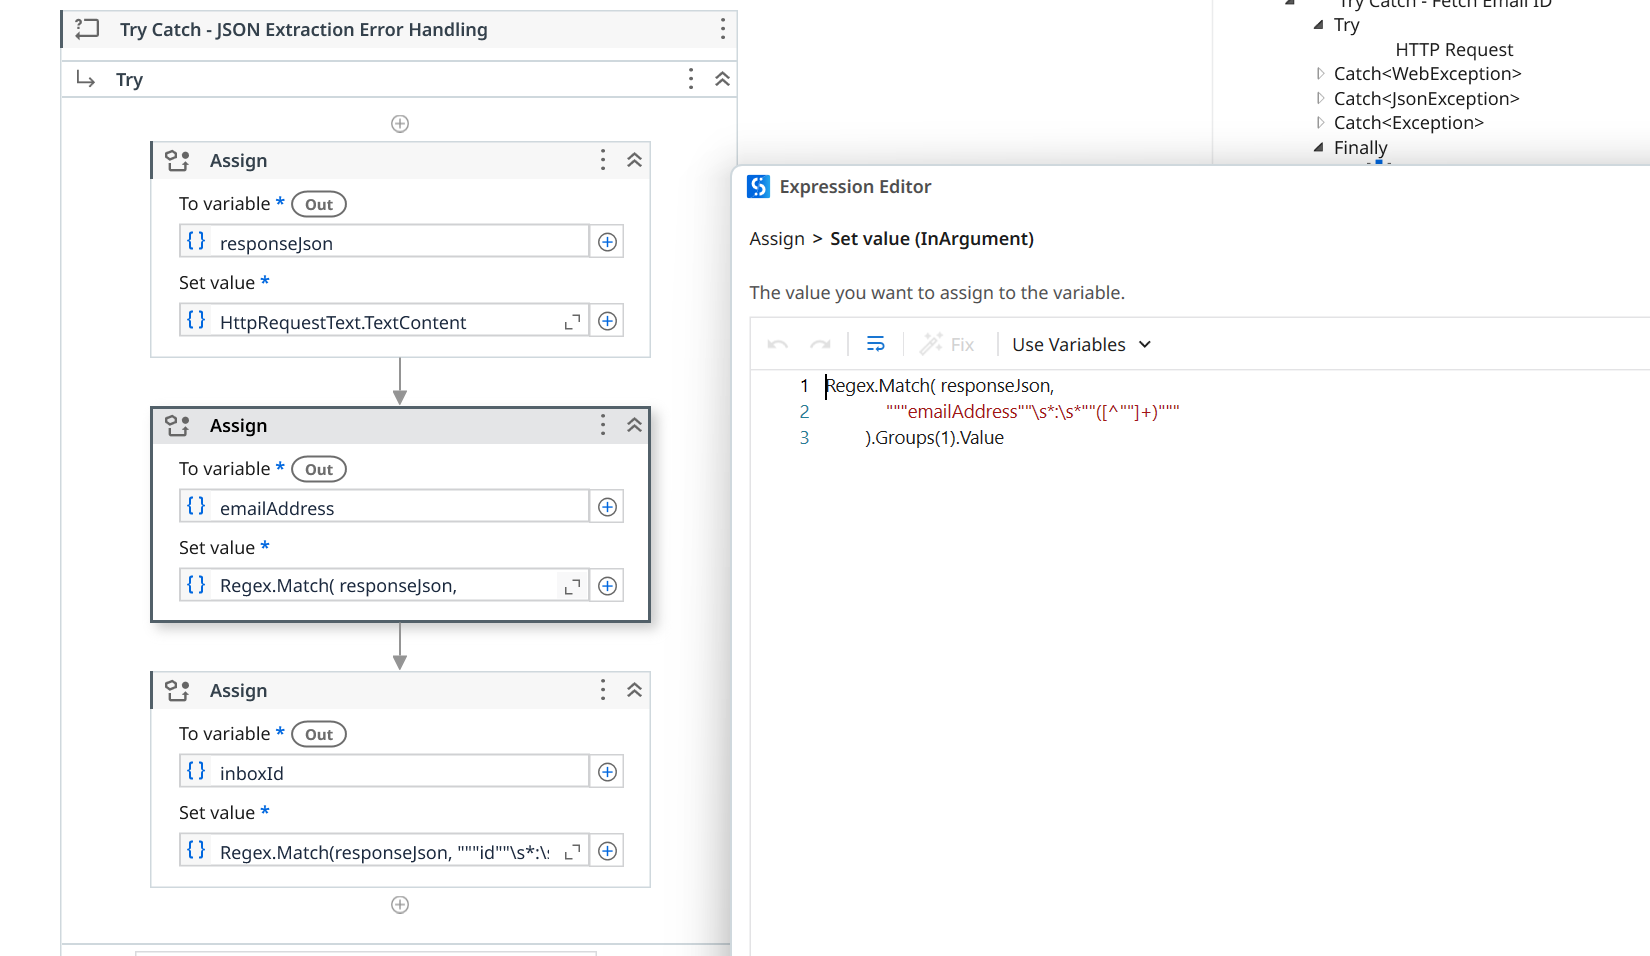The height and width of the screenshot is (956, 1650).
Task: Click the redo arrow in Expression Editor toolbar
Action: tap(821, 344)
